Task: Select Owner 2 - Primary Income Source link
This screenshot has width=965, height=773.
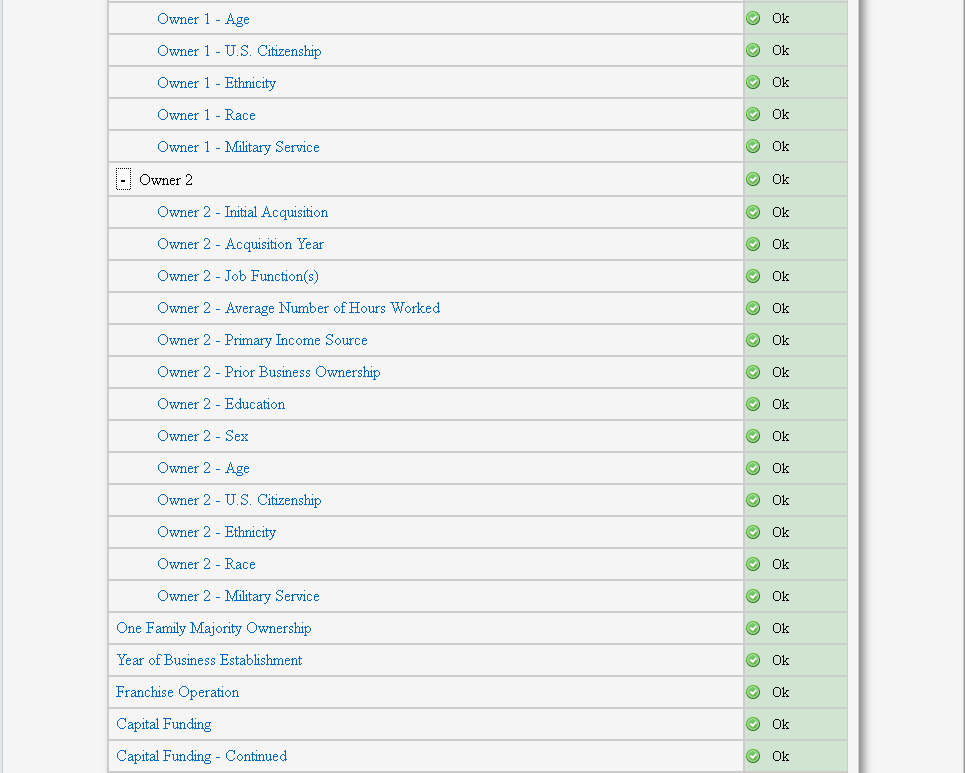Action: click(262, 340)
